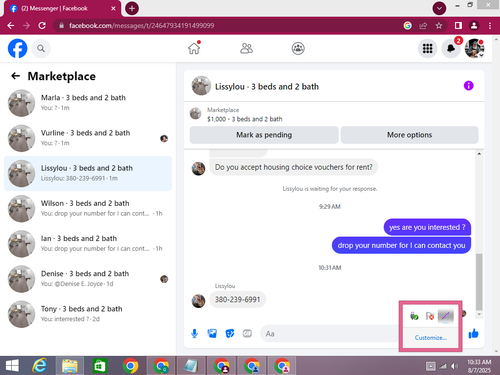Image resolution: width=500 pixels, height=375 pixels.
Task: Click the share page icon in address bar
Action: point(423,26)
